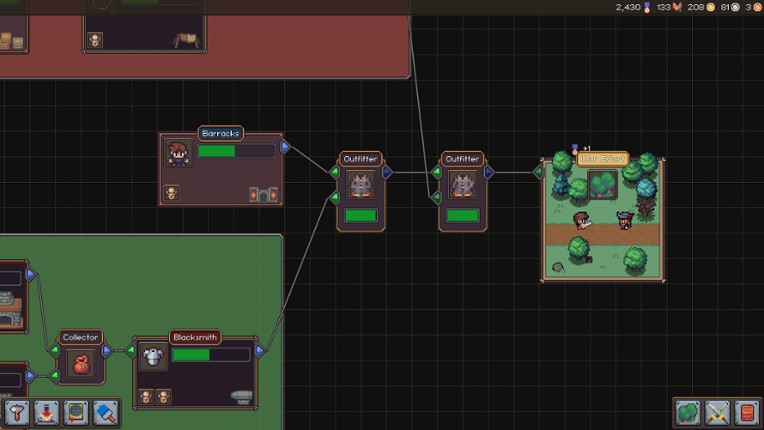Click the Collector's red bag icon

pyautogui.click(x=81, y=364)
